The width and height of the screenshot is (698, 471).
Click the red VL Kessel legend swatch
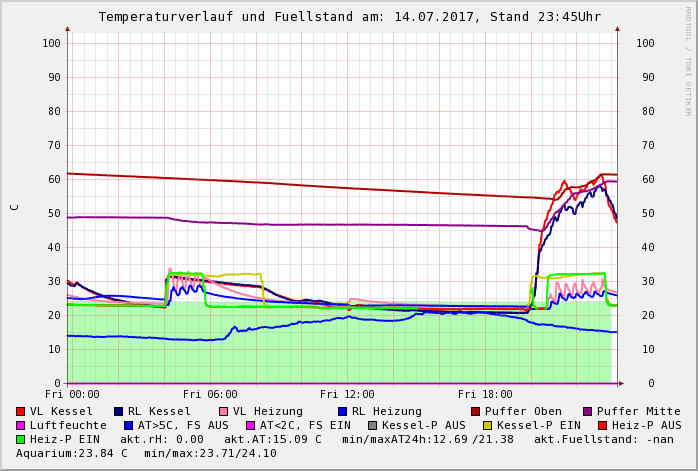[21, 412]
